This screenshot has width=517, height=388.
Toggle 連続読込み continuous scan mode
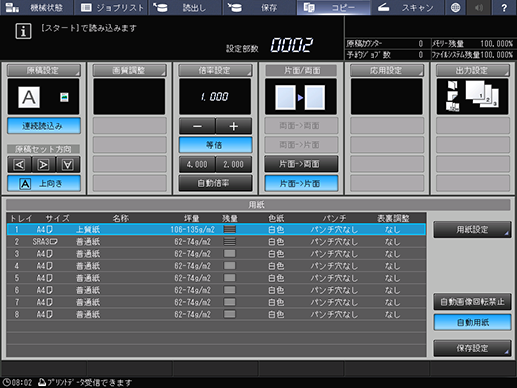point(44,126)
